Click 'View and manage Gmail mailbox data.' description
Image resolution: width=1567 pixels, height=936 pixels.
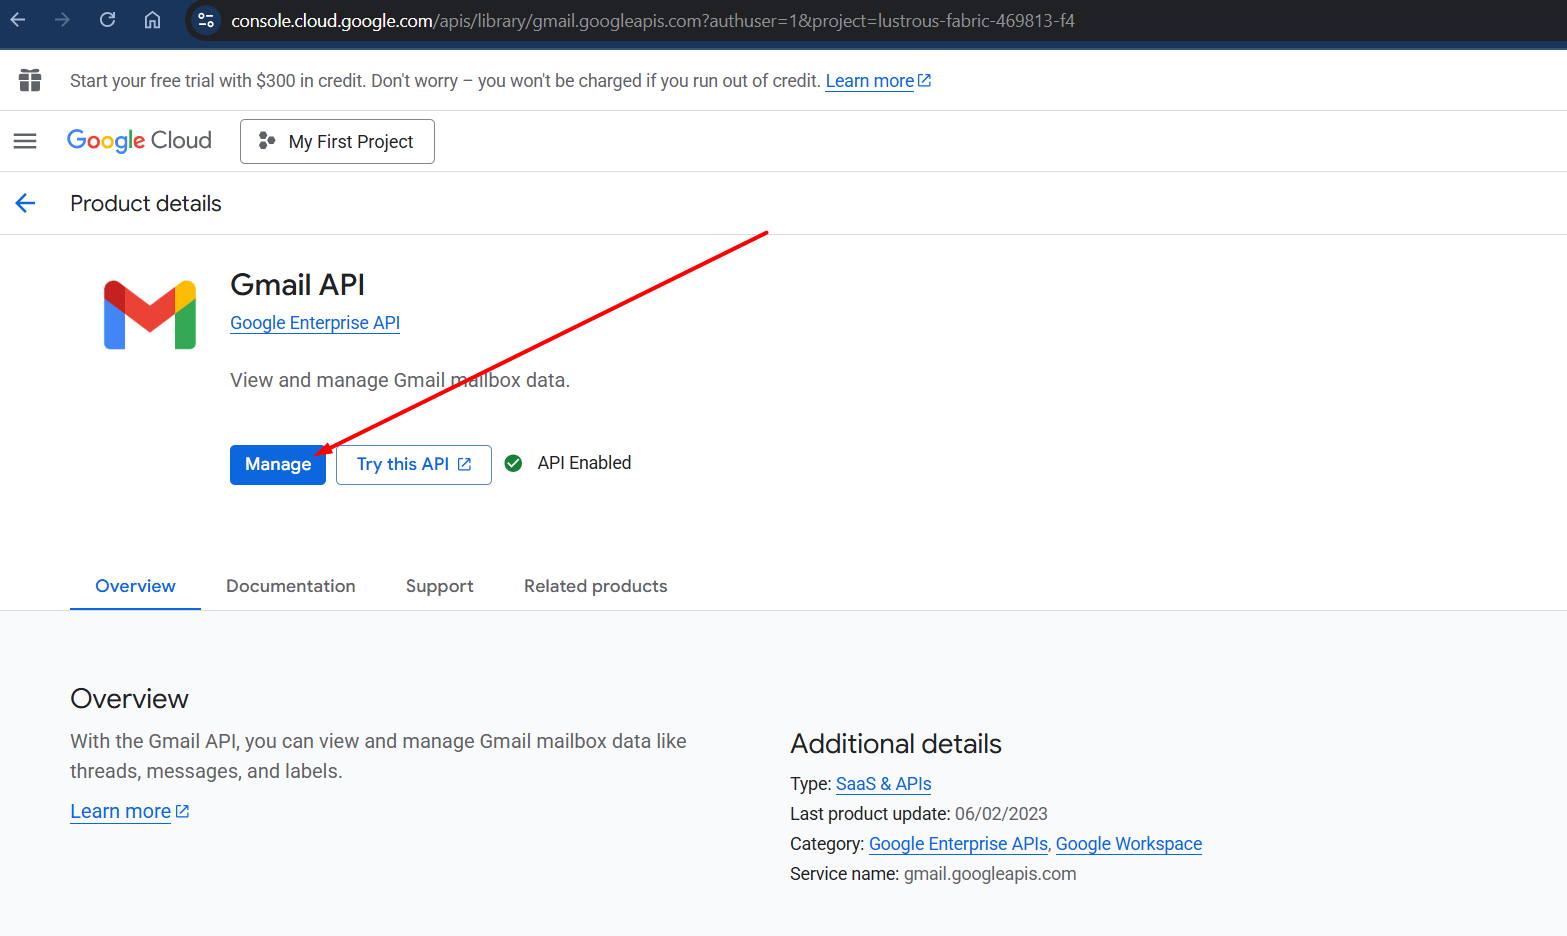tap(400, 380)
